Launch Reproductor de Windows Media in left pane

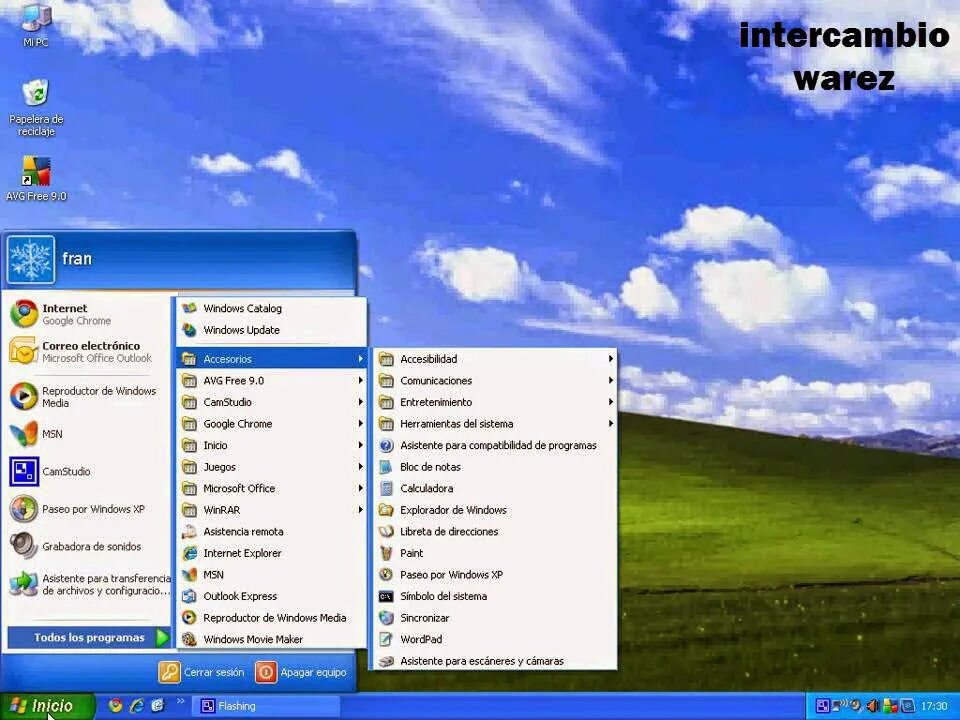tap(86, 397)
